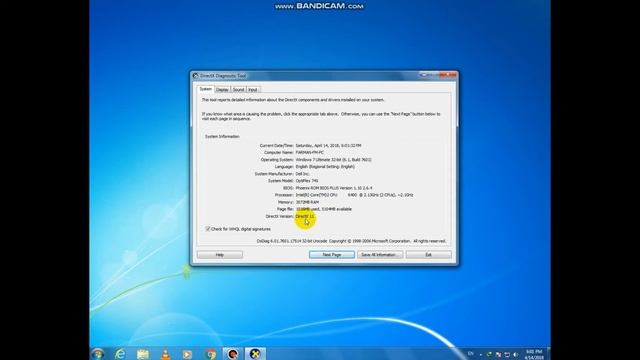Switch to the Sound tab

[238, 90]
